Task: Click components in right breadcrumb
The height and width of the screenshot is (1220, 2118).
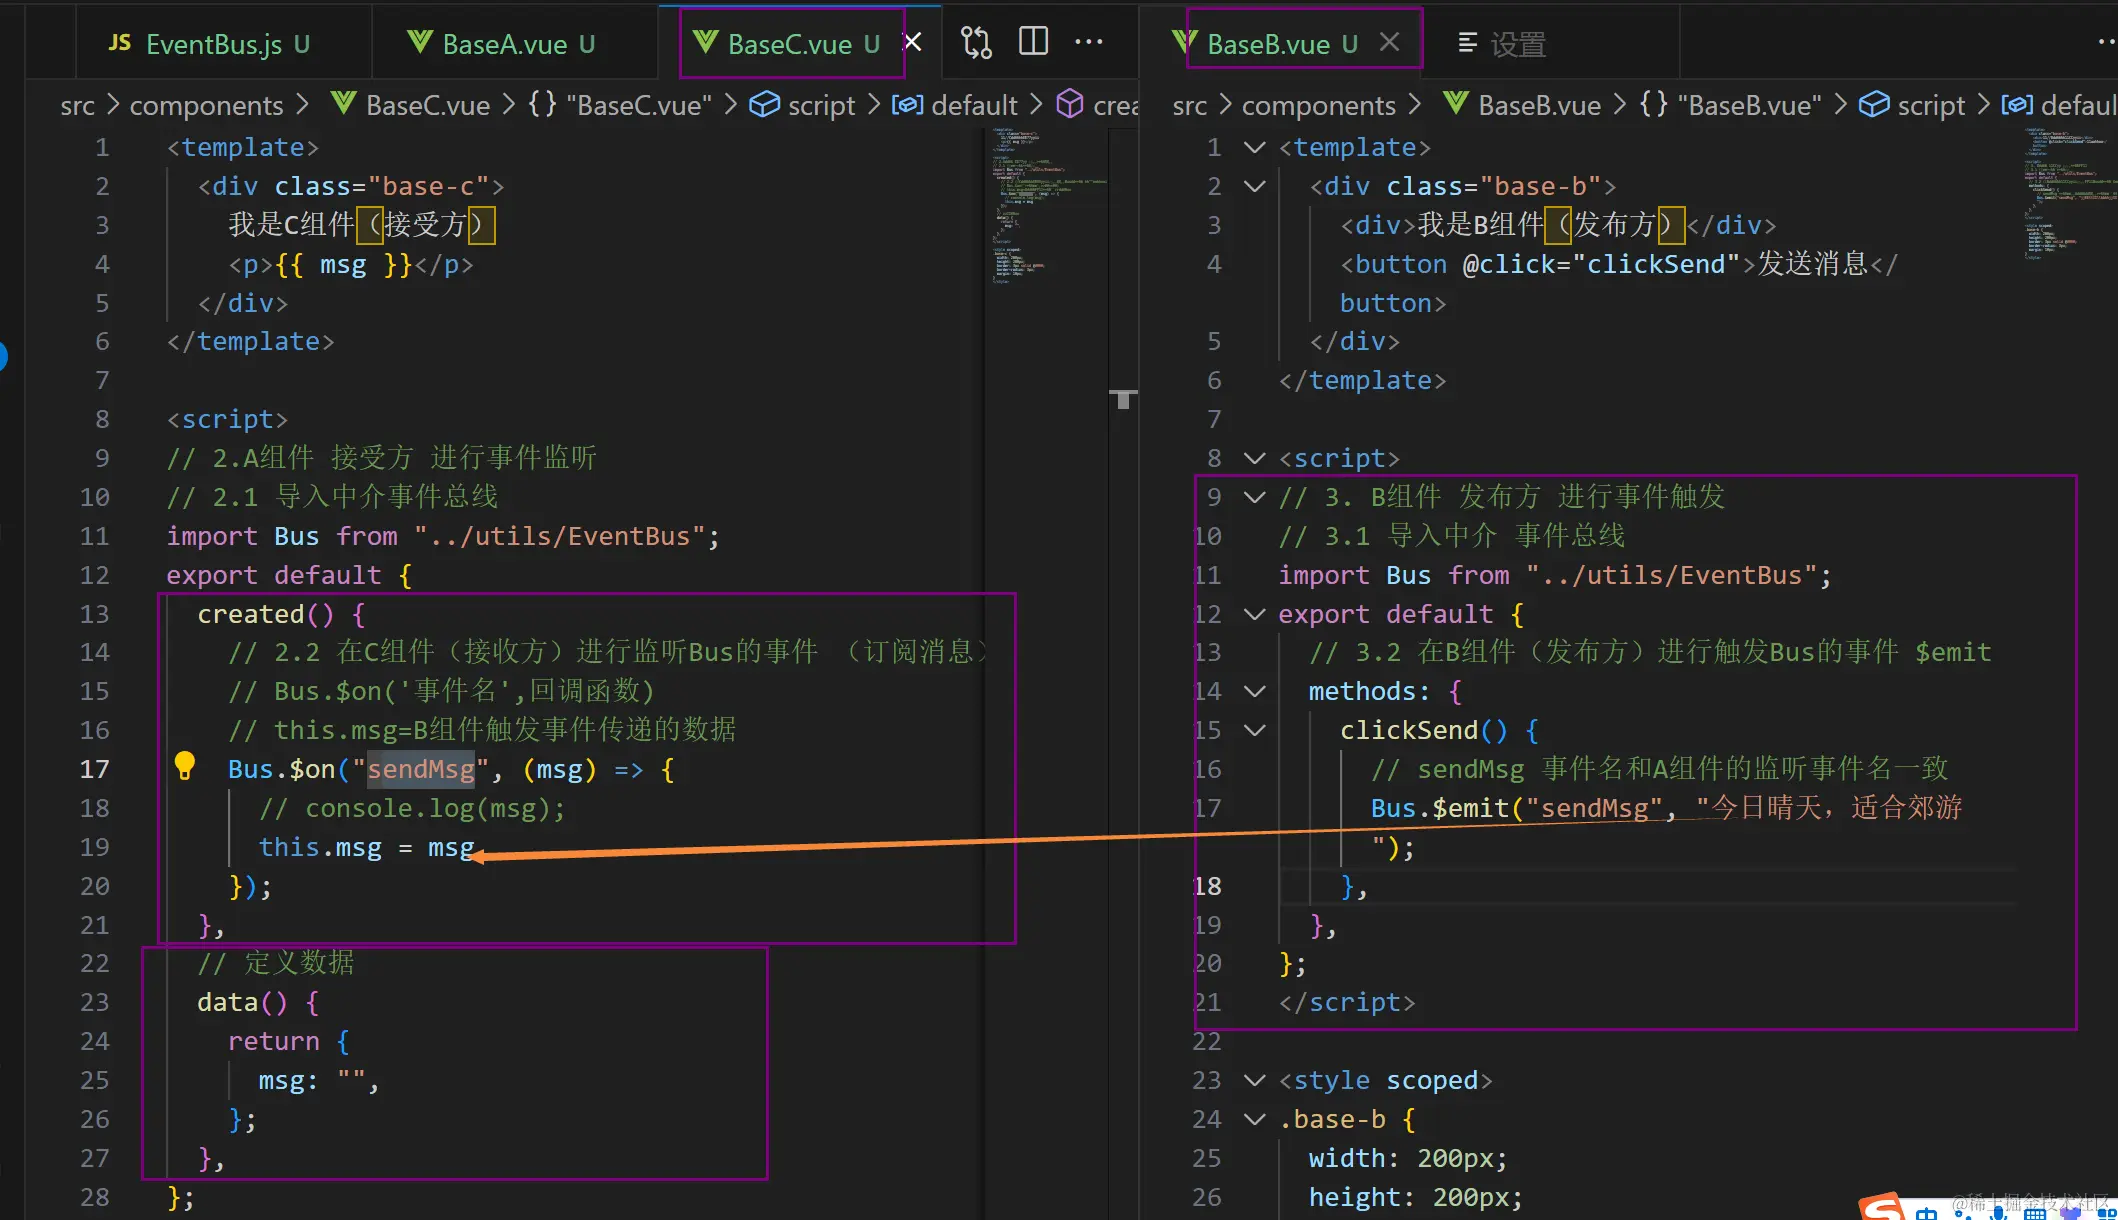Action: click(1318, 105)
